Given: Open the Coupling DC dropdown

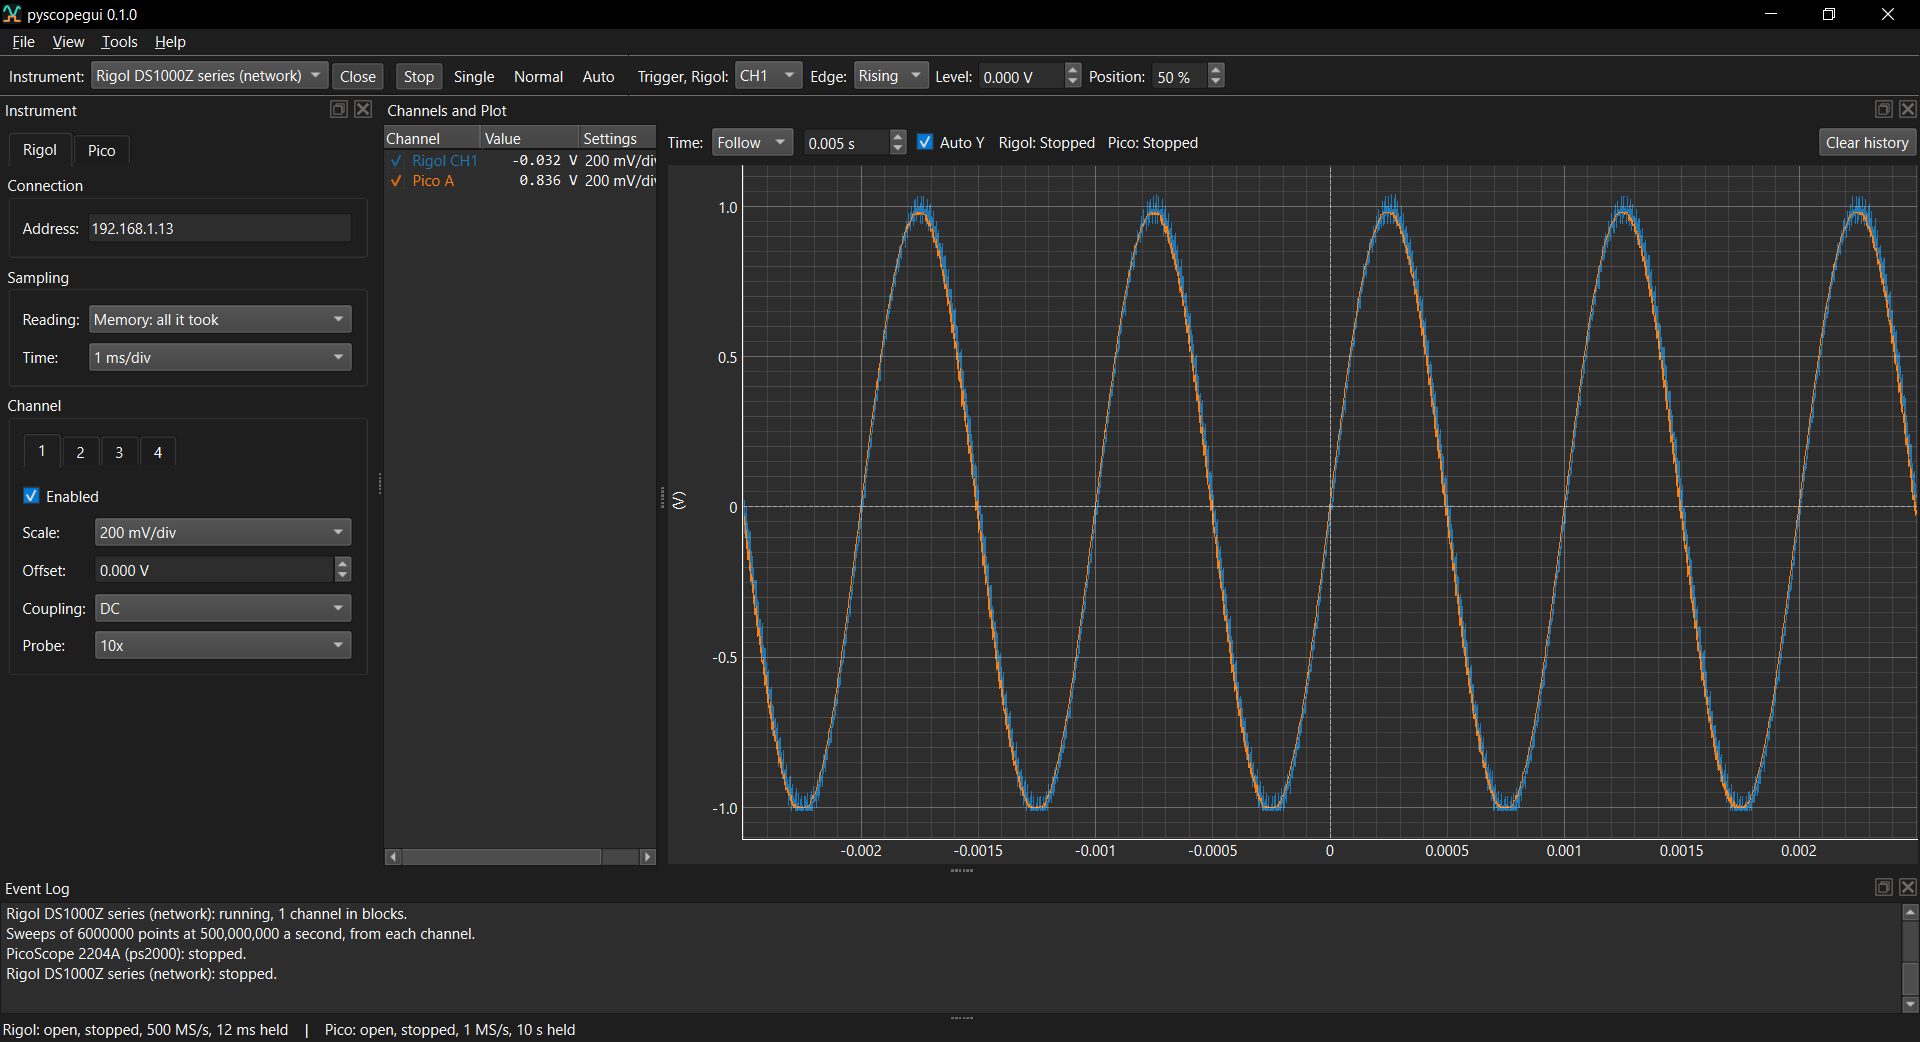Looking at the screenshot, I should tap(223, 609).
